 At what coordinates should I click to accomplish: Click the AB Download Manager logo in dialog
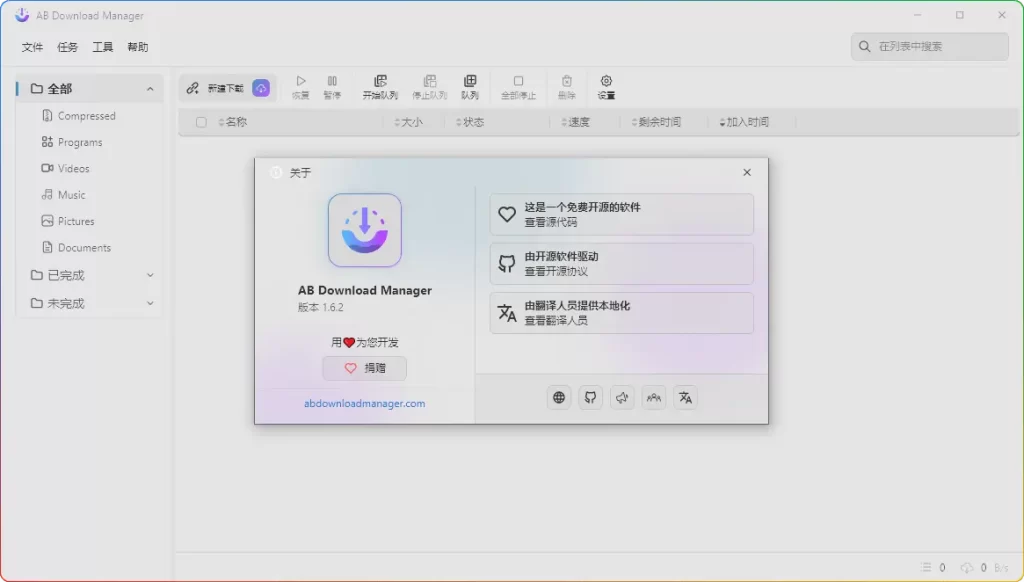point(364,230)
